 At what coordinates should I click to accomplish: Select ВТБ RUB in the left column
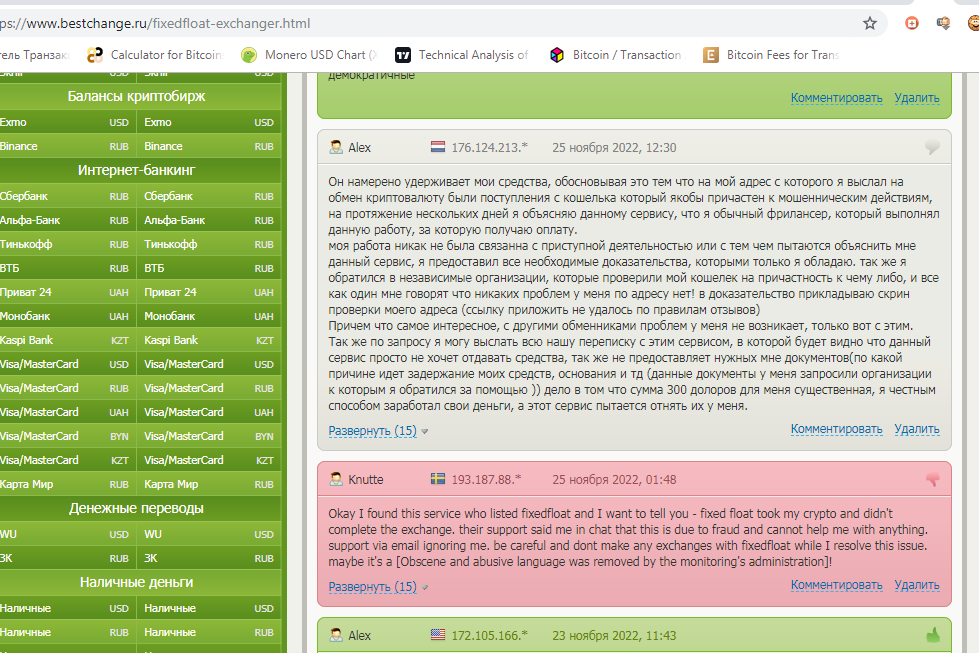(67, 268)
